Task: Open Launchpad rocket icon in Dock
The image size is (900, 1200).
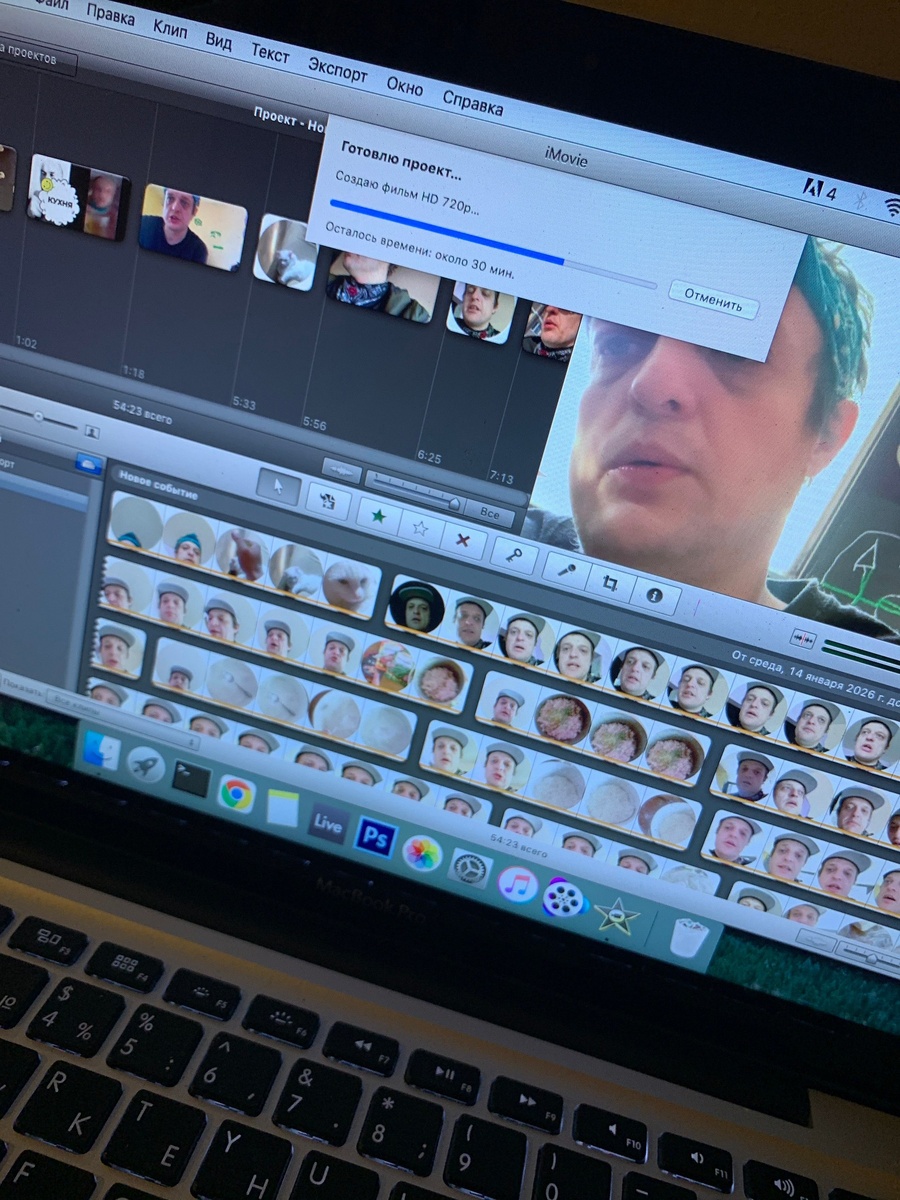Action: pyautogui.click(x=146, y=764)
